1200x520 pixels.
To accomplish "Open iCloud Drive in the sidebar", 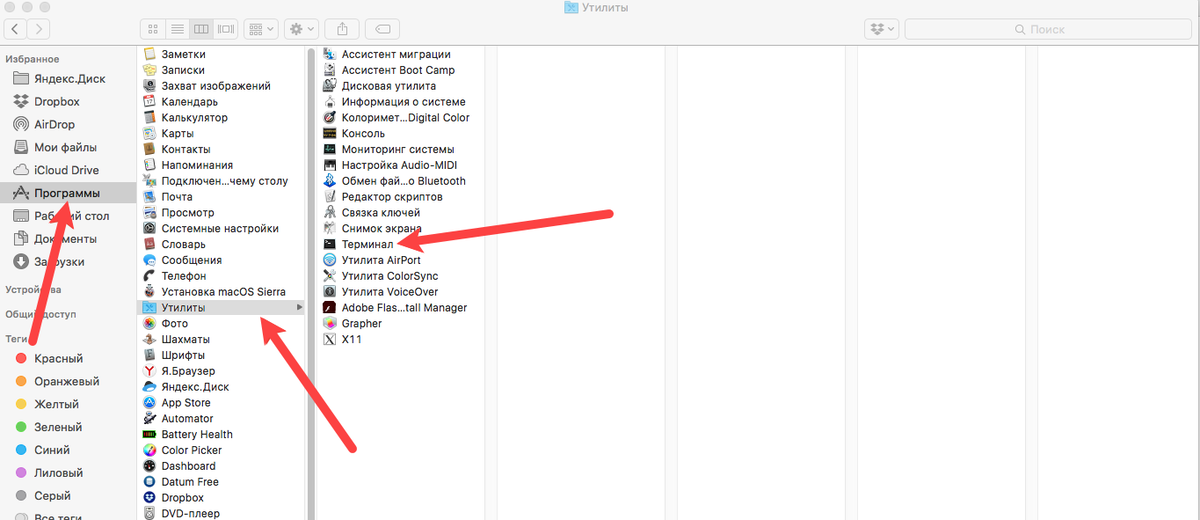I will (68, 170).
